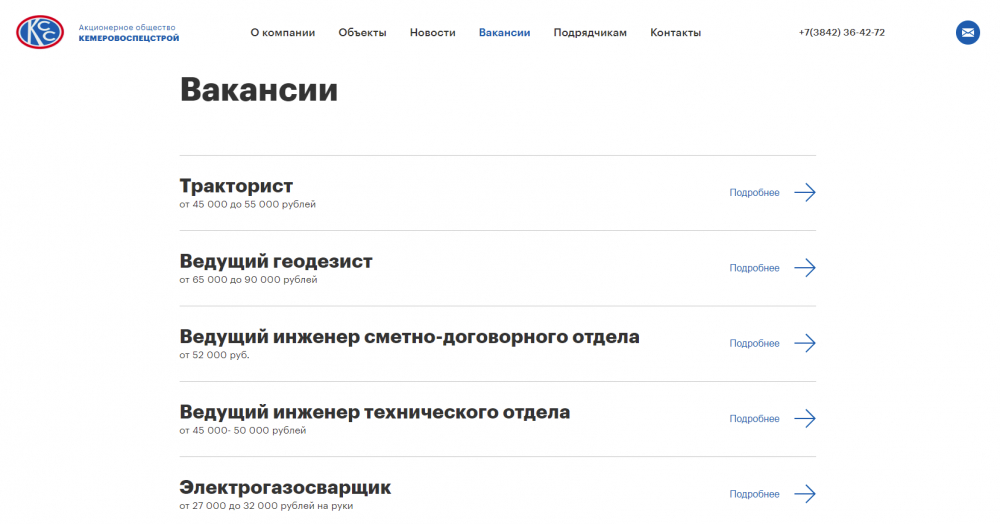This screenshot has height=524, width=1000.
Task: Open the blue envelope mail icon
Action: [x=967, y=33]
